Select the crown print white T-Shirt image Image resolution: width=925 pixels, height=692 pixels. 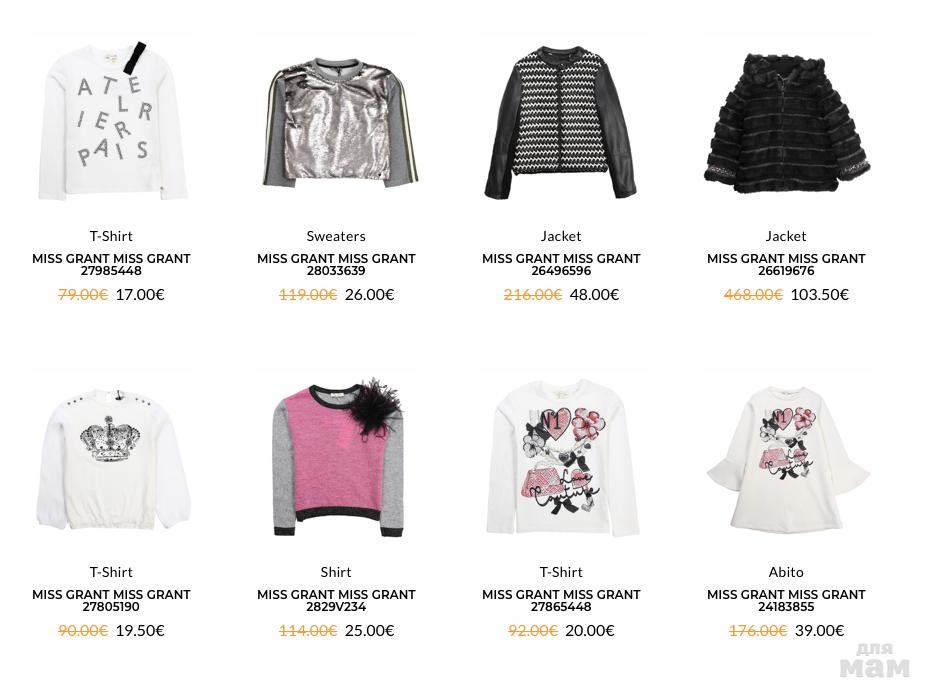coord(111,457)
